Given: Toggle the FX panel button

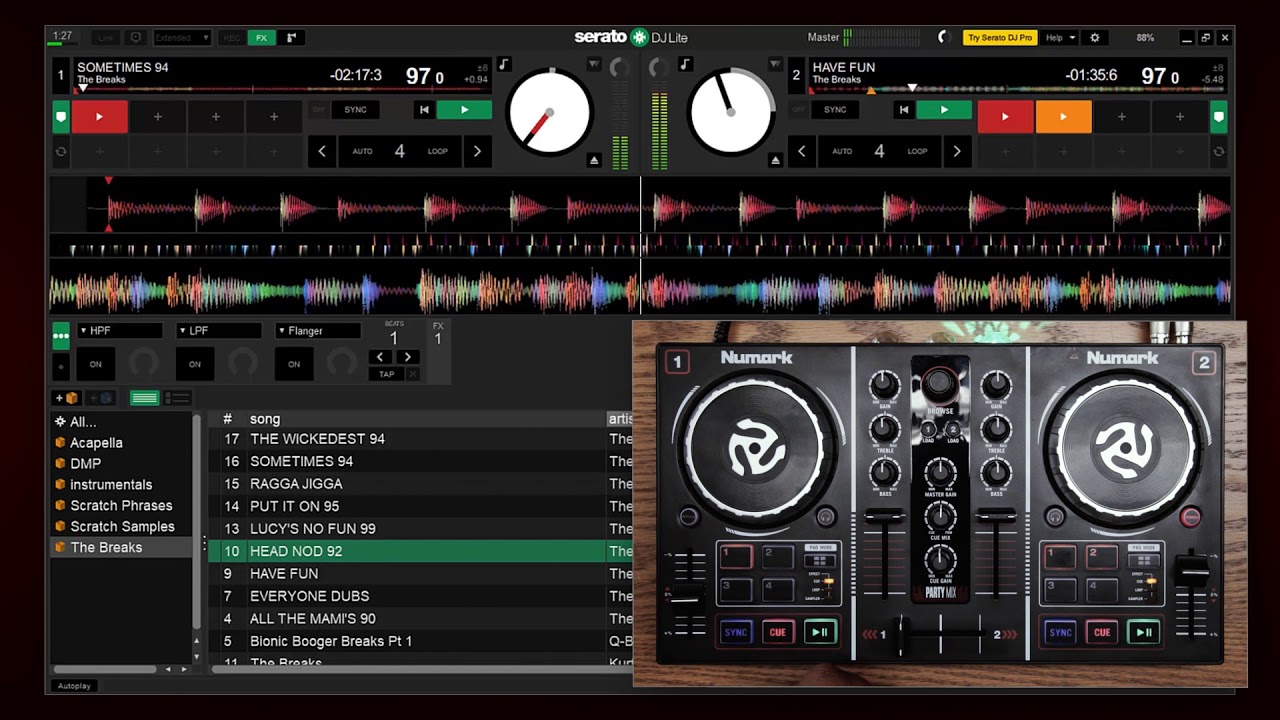Looking at the screenshot, I should (x=261, y=38).
